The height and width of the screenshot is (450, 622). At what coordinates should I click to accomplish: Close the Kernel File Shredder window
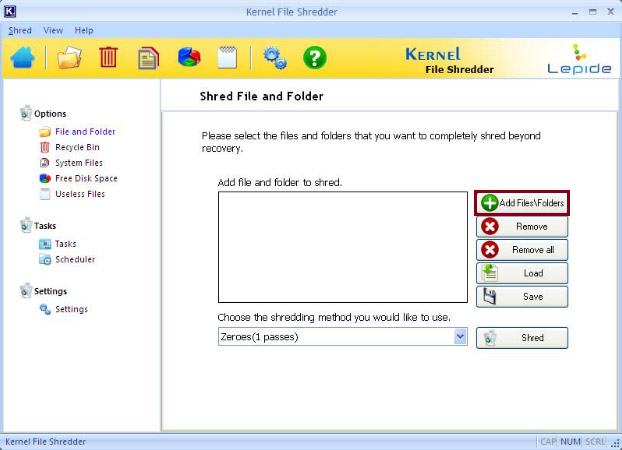pyautogui.click(x=611, y=12)
